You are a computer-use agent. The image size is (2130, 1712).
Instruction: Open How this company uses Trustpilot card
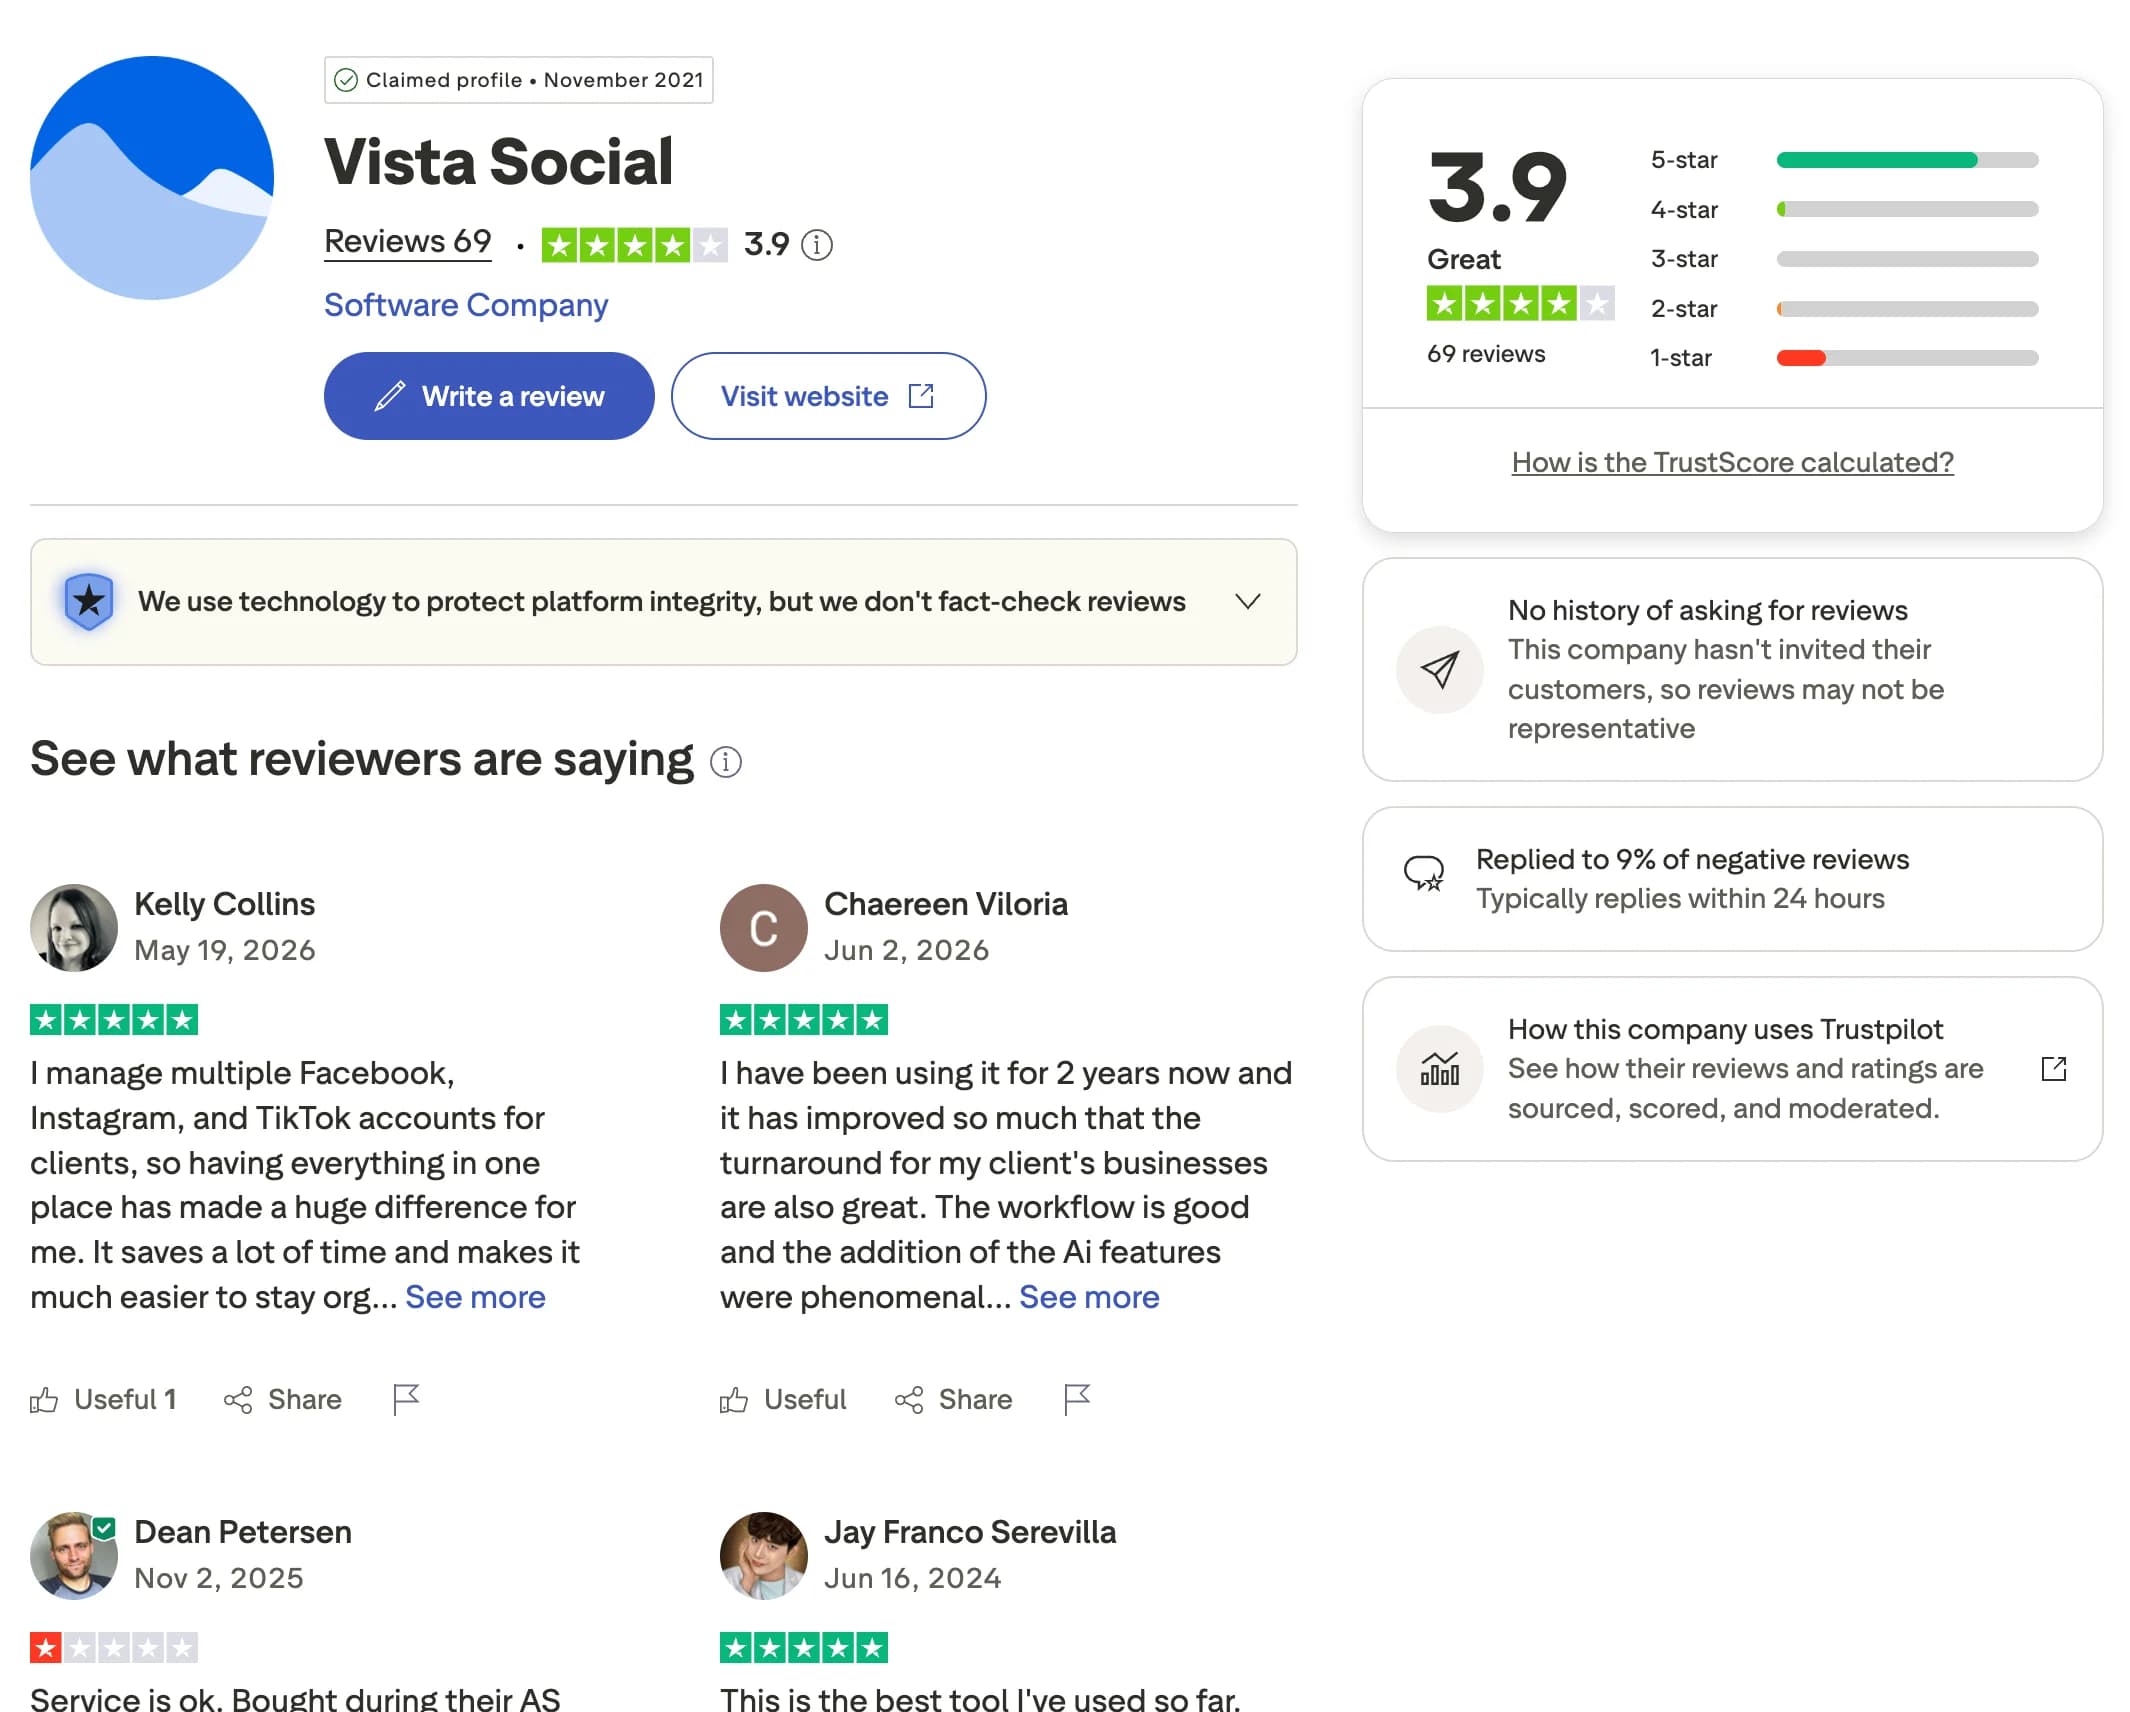(x=1732, y=1069)
